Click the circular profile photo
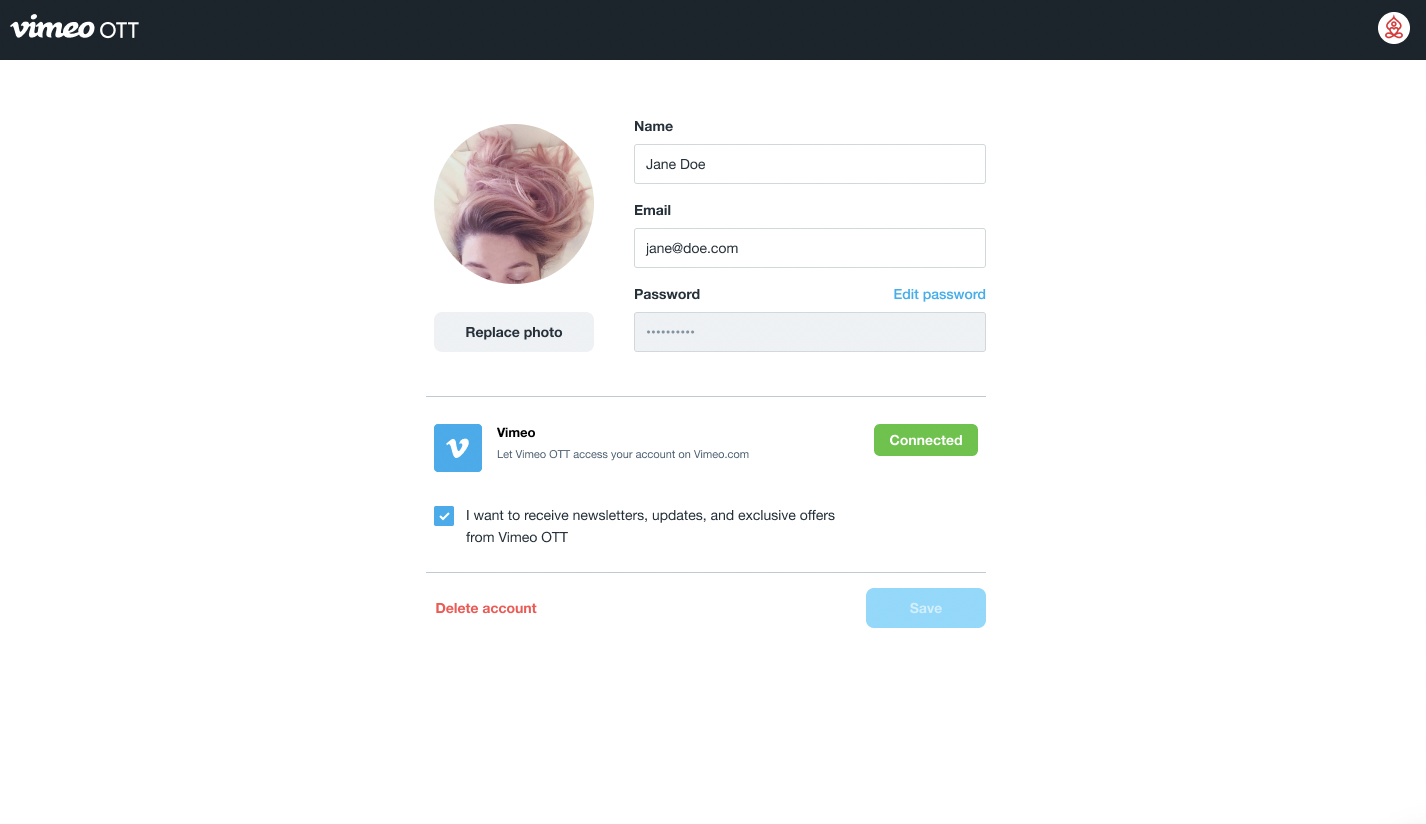Image resolution: width=1426 pixels, height=824 pixels. [514, 204]
